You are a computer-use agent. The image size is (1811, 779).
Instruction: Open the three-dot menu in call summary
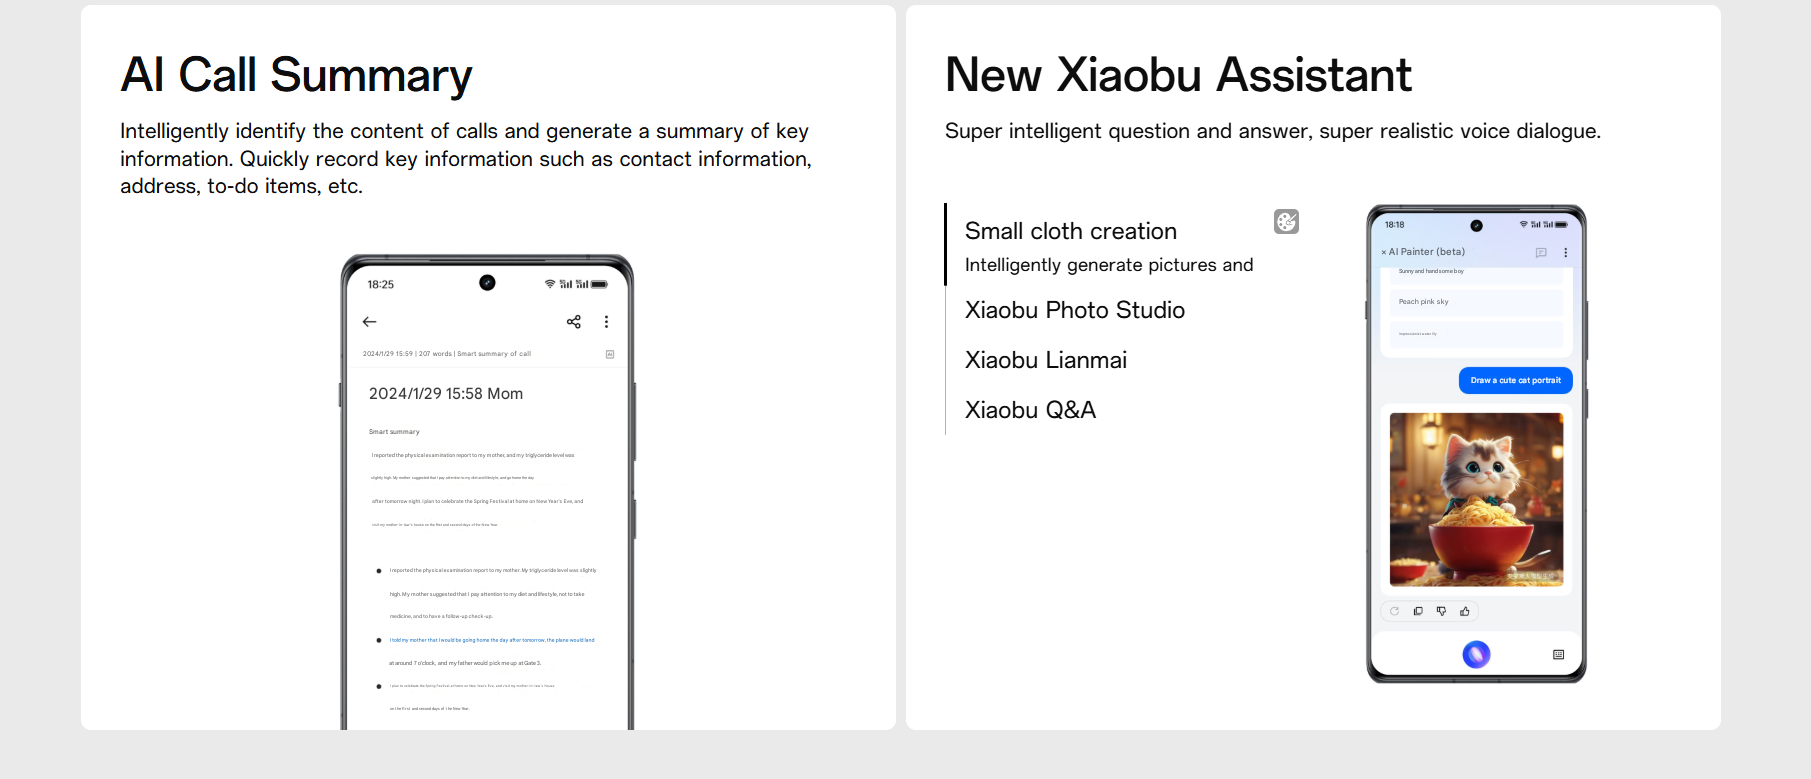606,322
